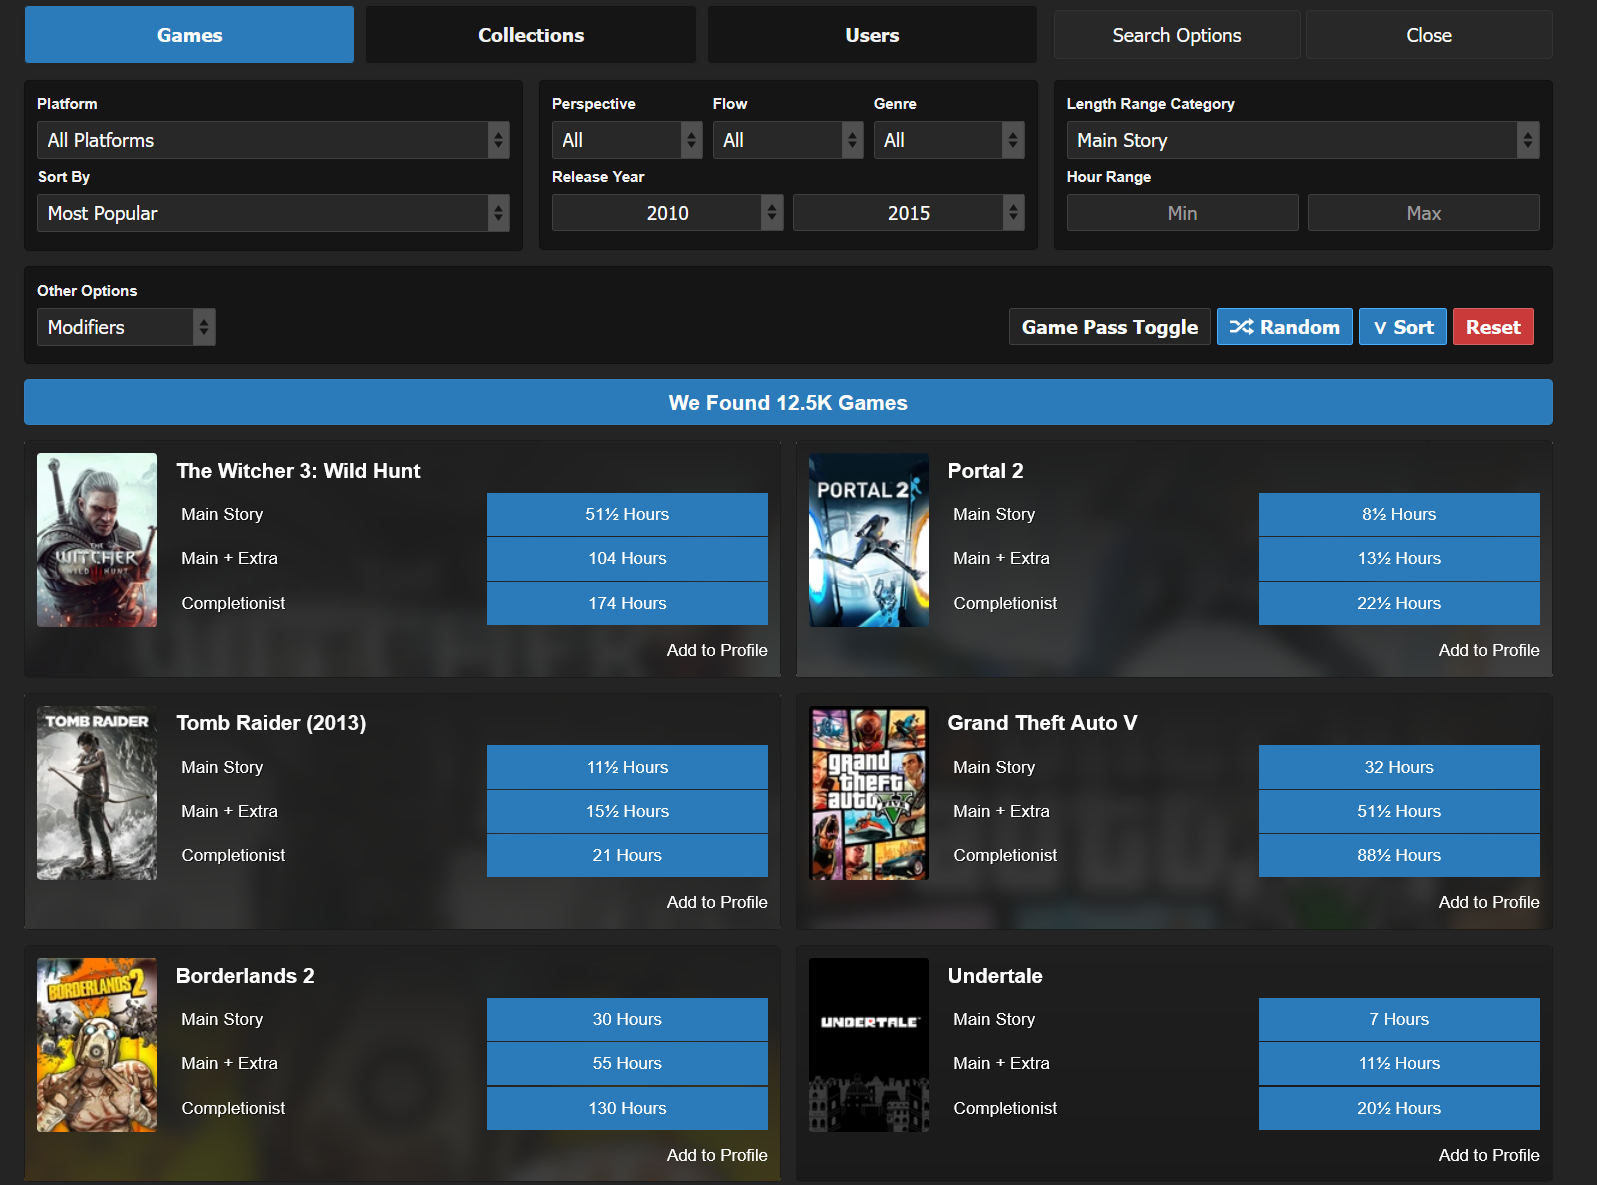Image resolution: width=1597 pixels, height=1185 pixels.
Task: Click Tomb Raider Main + Extra 15½ Hours
Action: tap(627, 811)
